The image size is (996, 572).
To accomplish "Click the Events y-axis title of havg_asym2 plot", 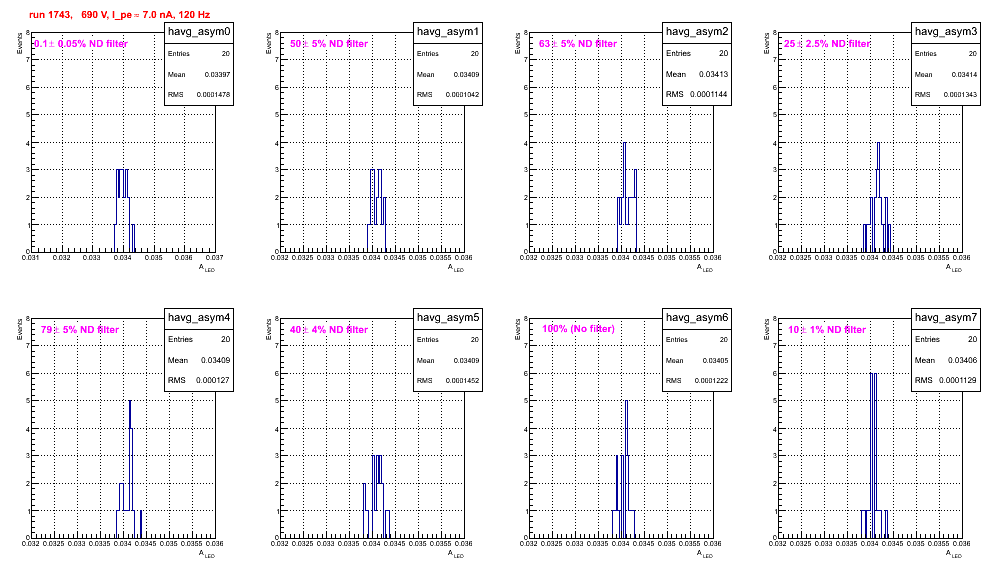I will 518,43.
